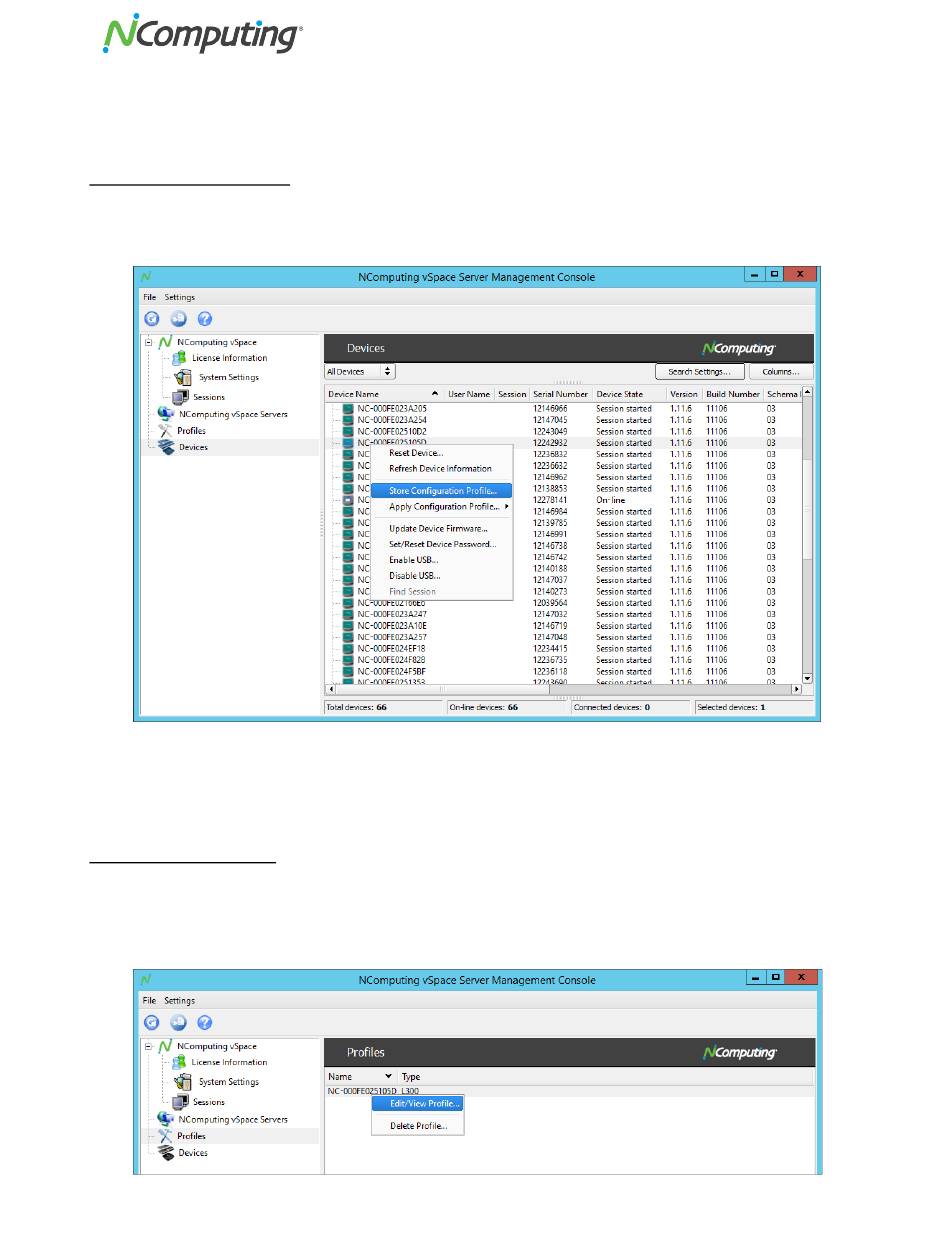The height and width of the screenshot is (1248, 950).
Task: Choose Delete Profile in the Profiles context menu
Action: [x=419, y=1126]
